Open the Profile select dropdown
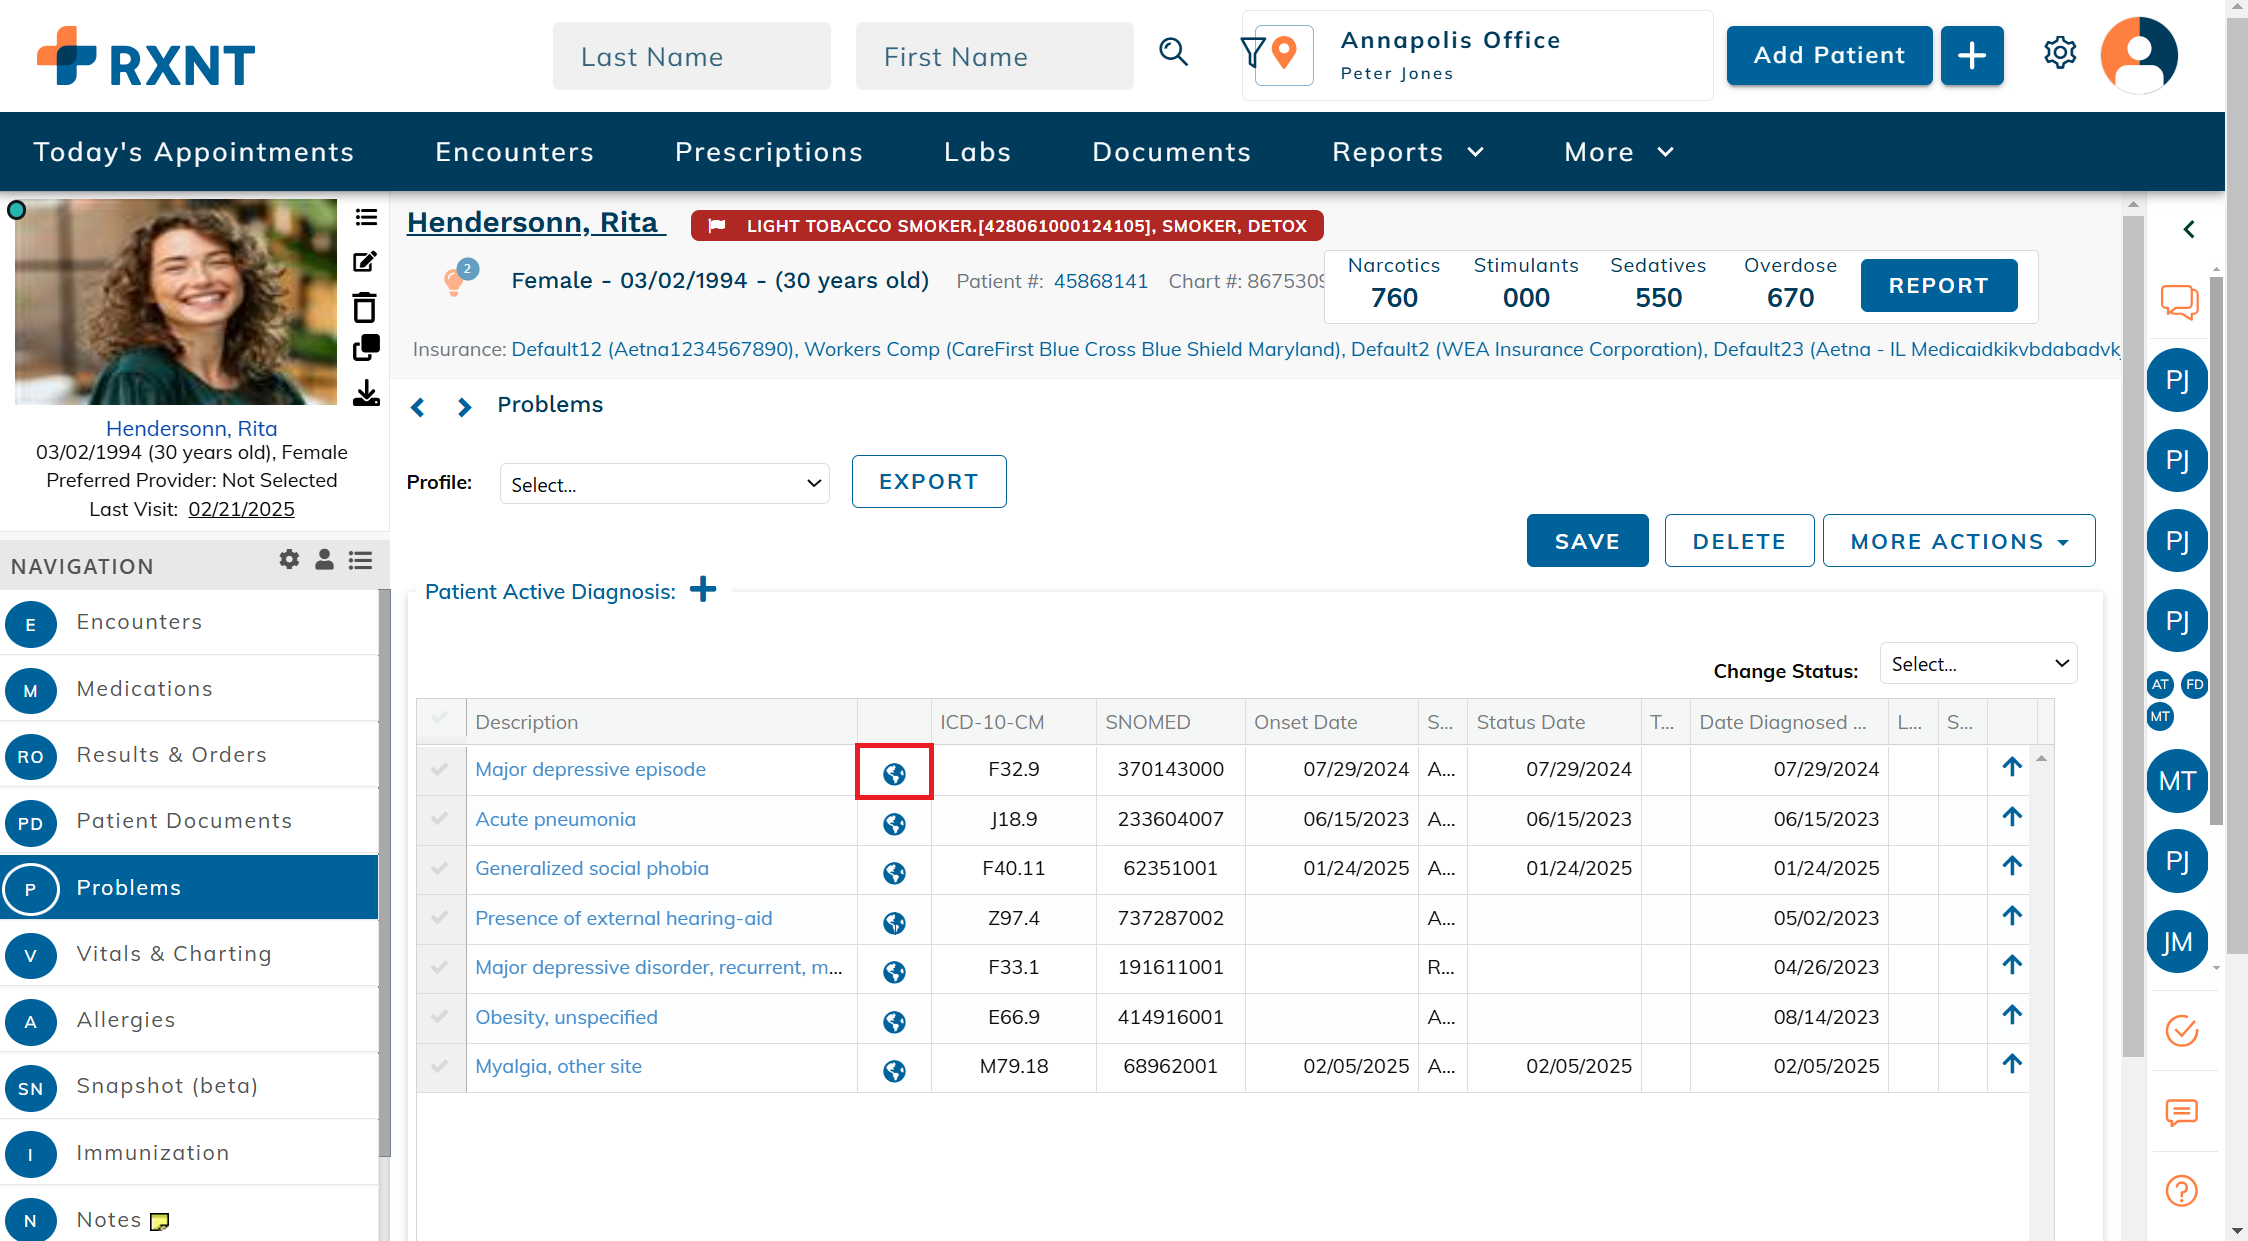The width and height of the screenshot is (2248, 1241). point(664,484)
